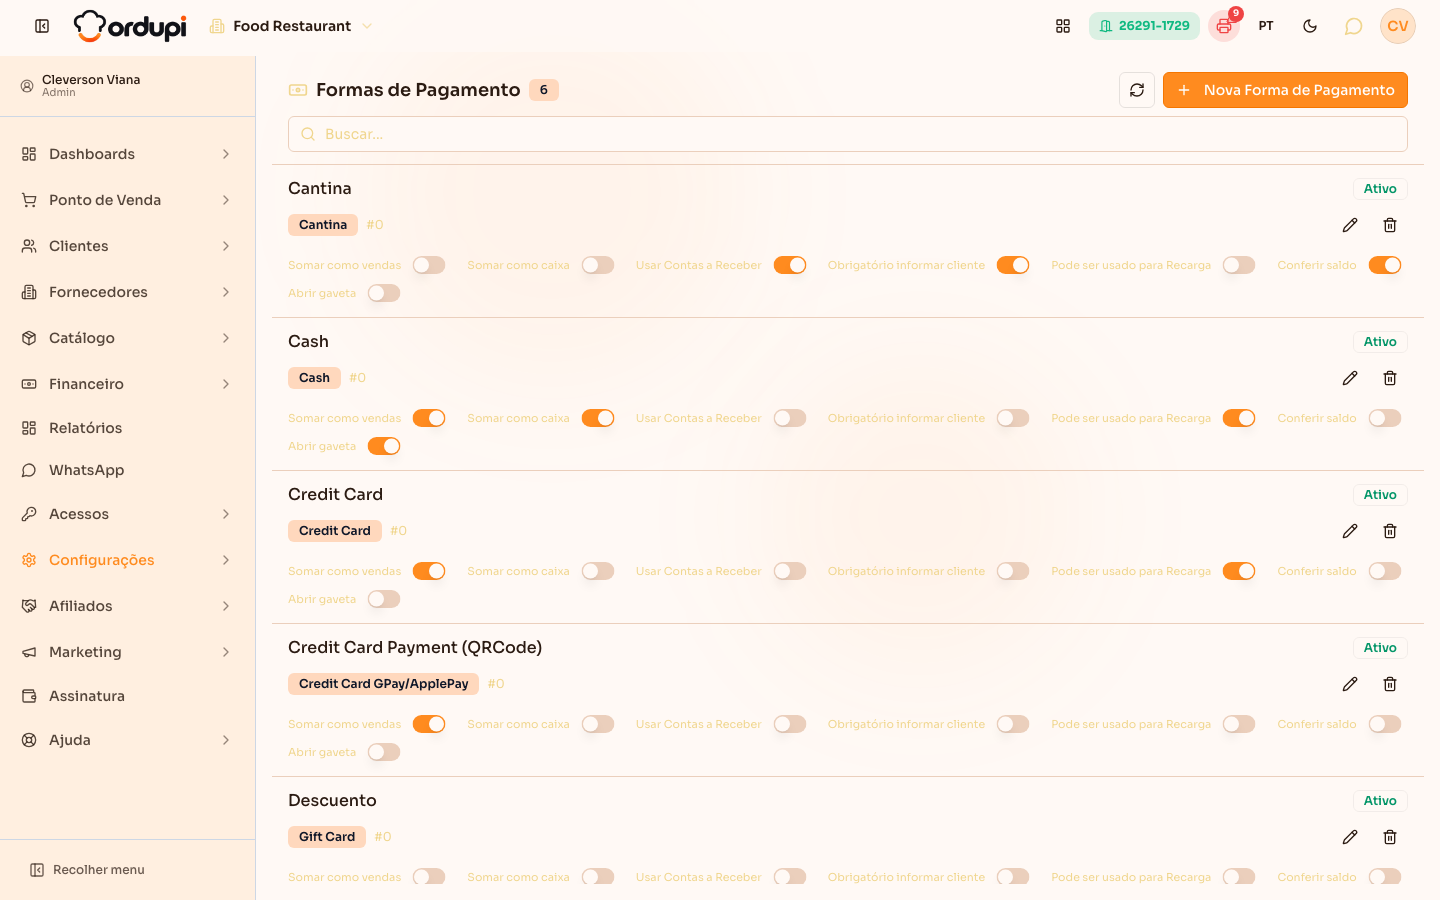Open the chat bubble icon in header
The width and height of the screenshot is (1440, 900).
(x=1353, y=26)
